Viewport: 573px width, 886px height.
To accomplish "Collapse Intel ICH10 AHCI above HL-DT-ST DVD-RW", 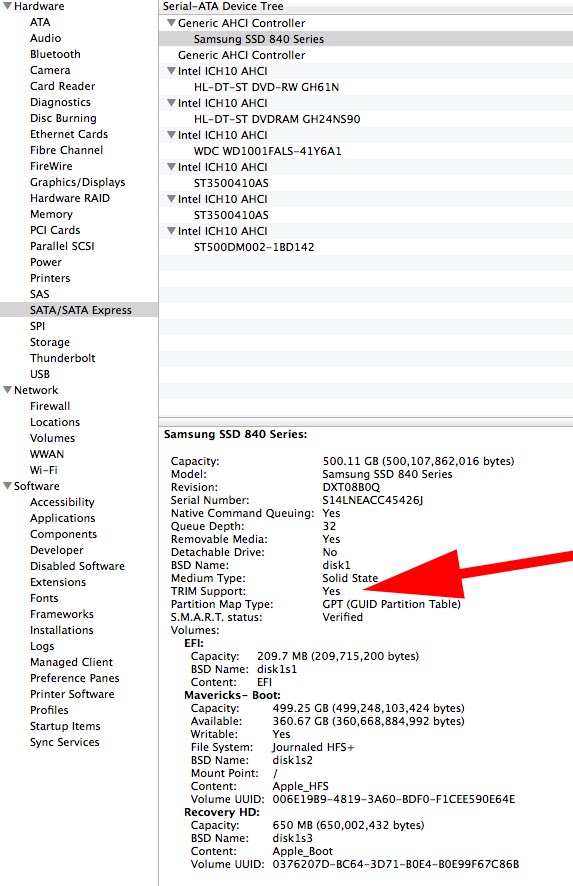I will pyautogui.click(x=171, y=71).
